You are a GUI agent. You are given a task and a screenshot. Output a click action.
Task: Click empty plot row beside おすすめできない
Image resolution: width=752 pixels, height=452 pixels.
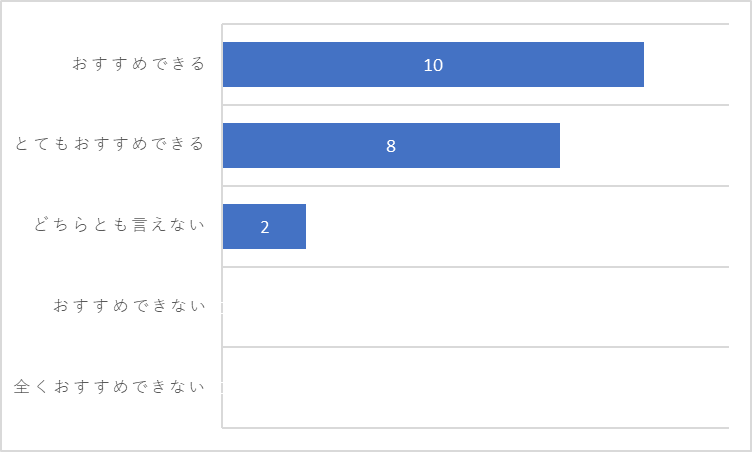tap(476, 307)
